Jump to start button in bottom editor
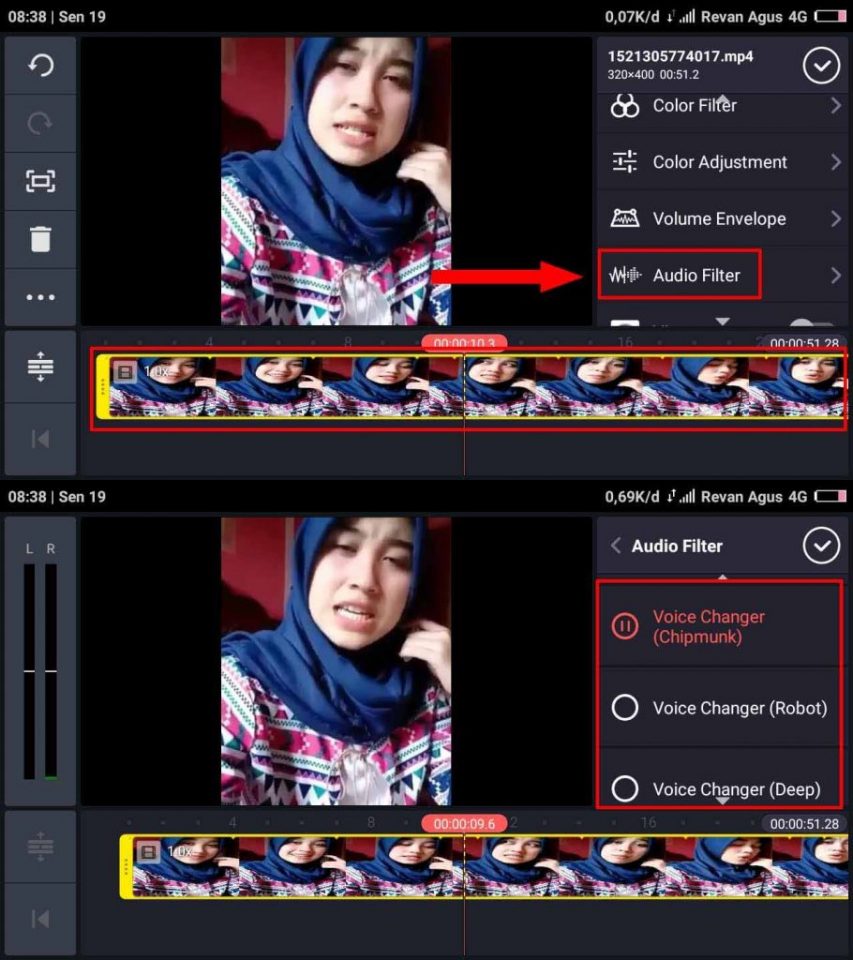Image resolution: width=853 pixels, height=960 pixels. (40, 919)
